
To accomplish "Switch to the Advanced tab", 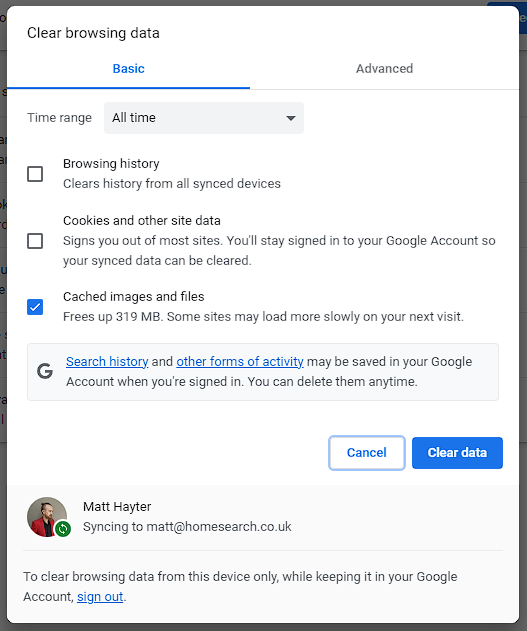I will click(384, 69).
